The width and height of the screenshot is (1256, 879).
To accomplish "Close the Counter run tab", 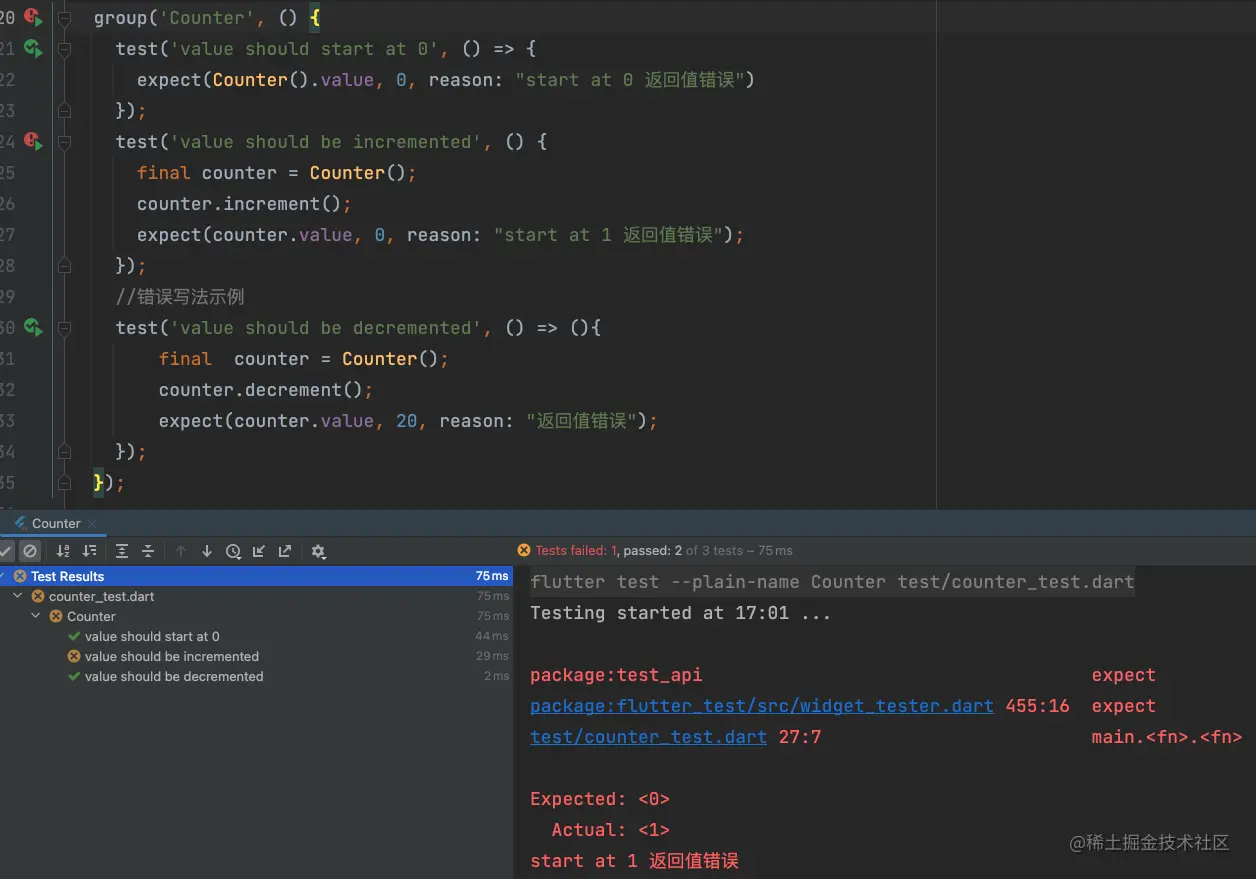I will (x=92, y=523).
